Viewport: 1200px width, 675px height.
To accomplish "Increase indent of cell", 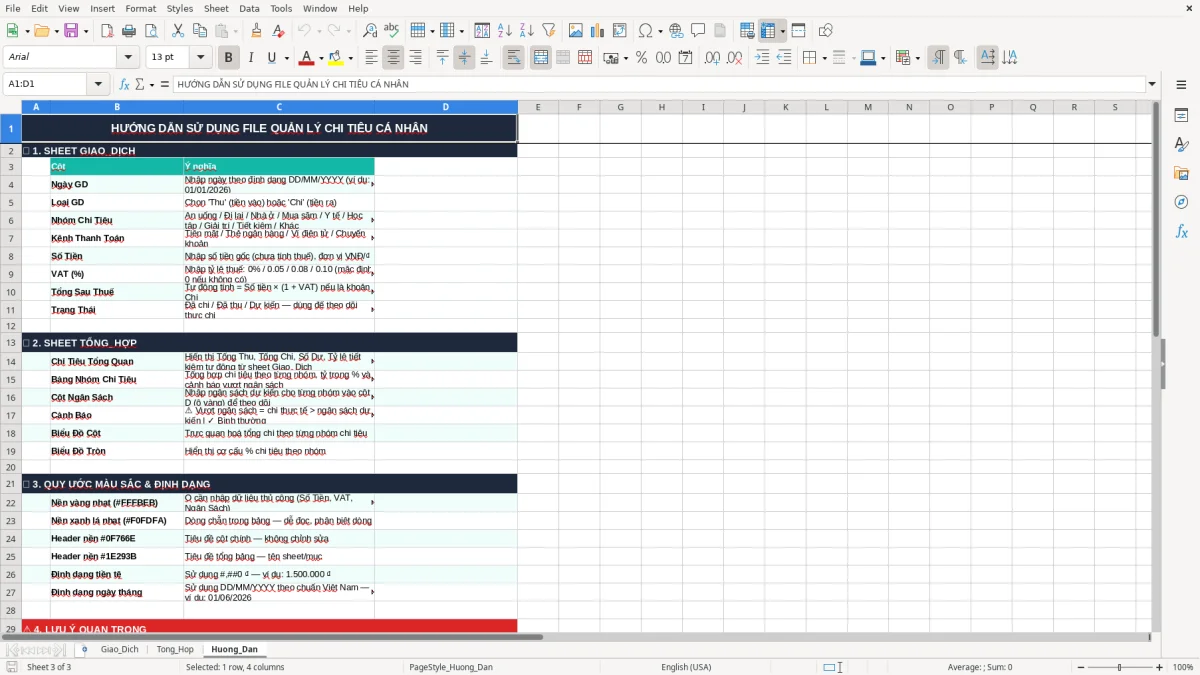I will pyautogui.click(x=762, y=58).
